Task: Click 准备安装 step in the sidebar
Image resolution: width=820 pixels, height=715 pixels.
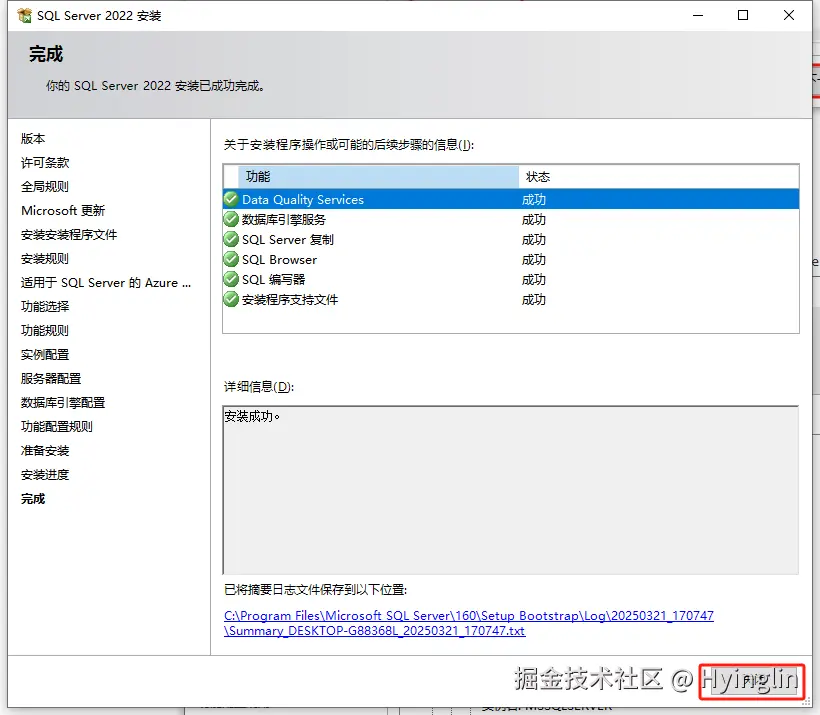Action: click(45, 451)
